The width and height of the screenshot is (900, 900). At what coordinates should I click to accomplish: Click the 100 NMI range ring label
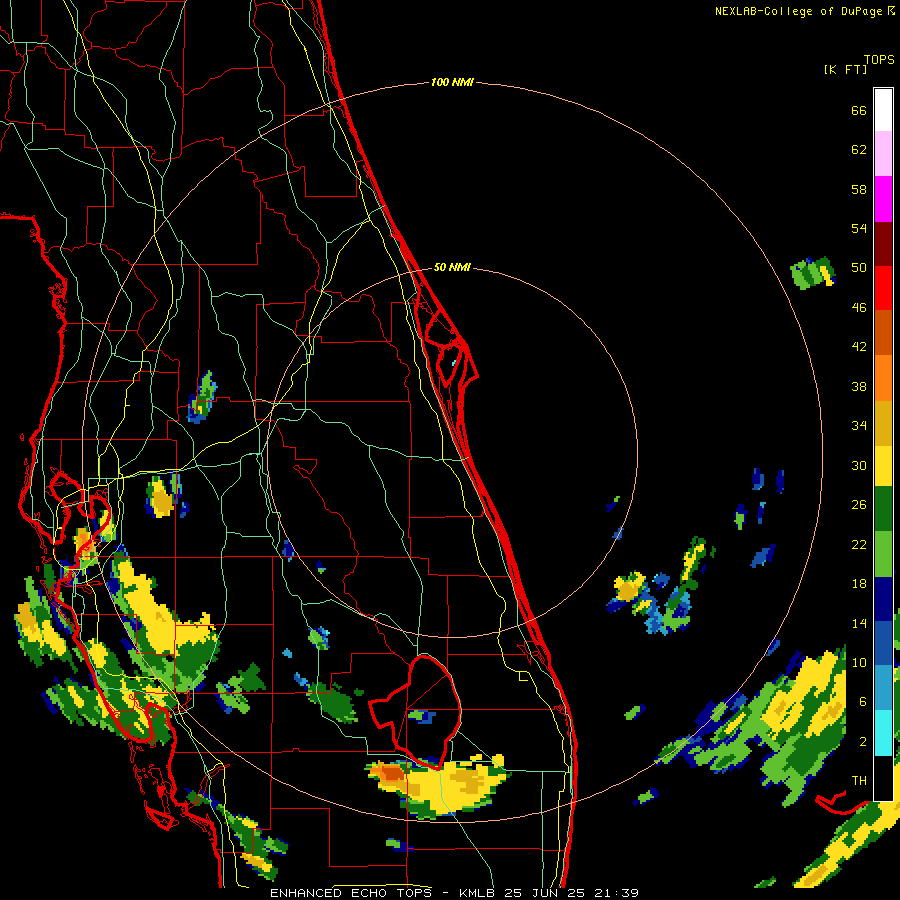452,83
